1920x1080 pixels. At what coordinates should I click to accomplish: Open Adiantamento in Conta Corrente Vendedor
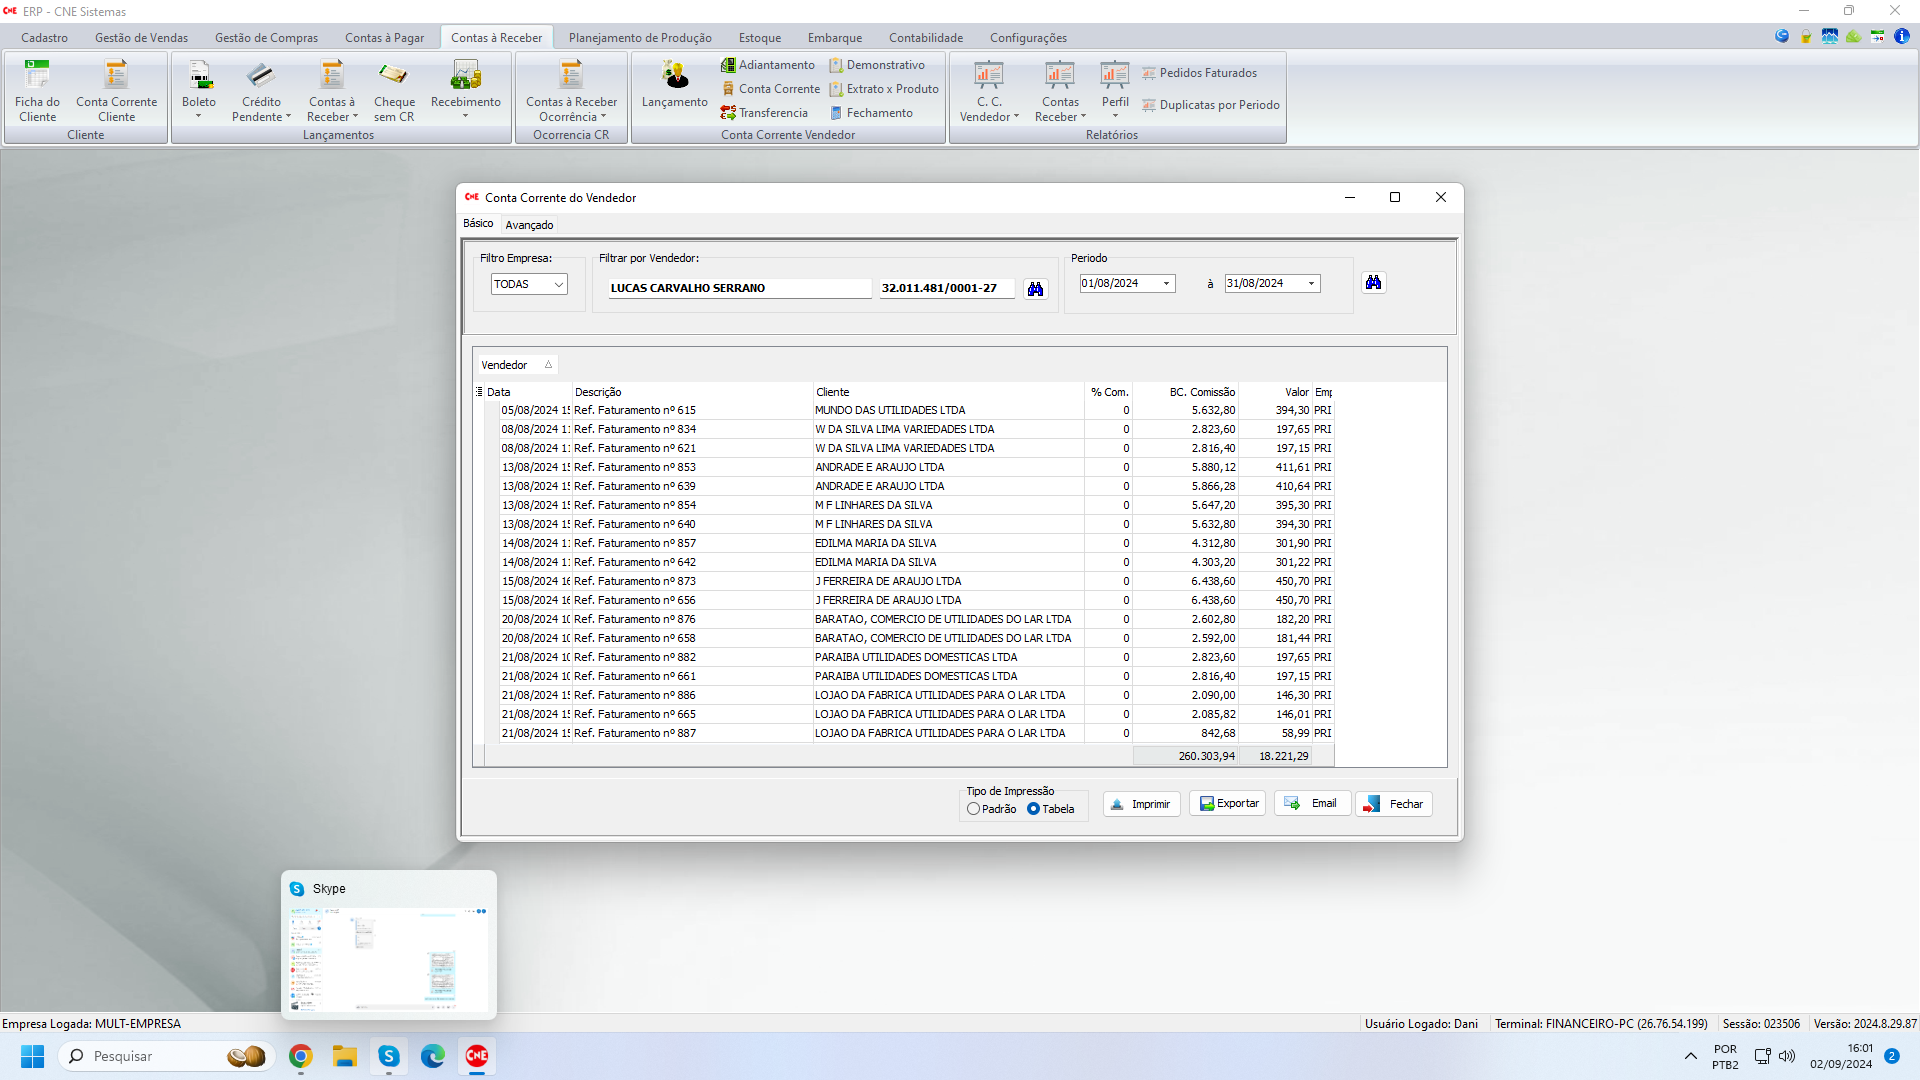point(768,65)
